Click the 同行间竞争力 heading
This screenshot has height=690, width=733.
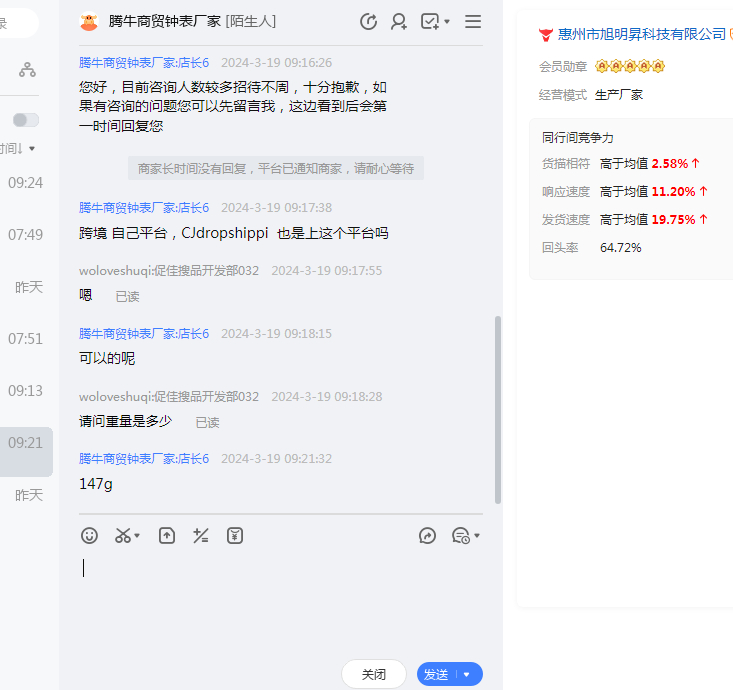(x=577, y=138)
